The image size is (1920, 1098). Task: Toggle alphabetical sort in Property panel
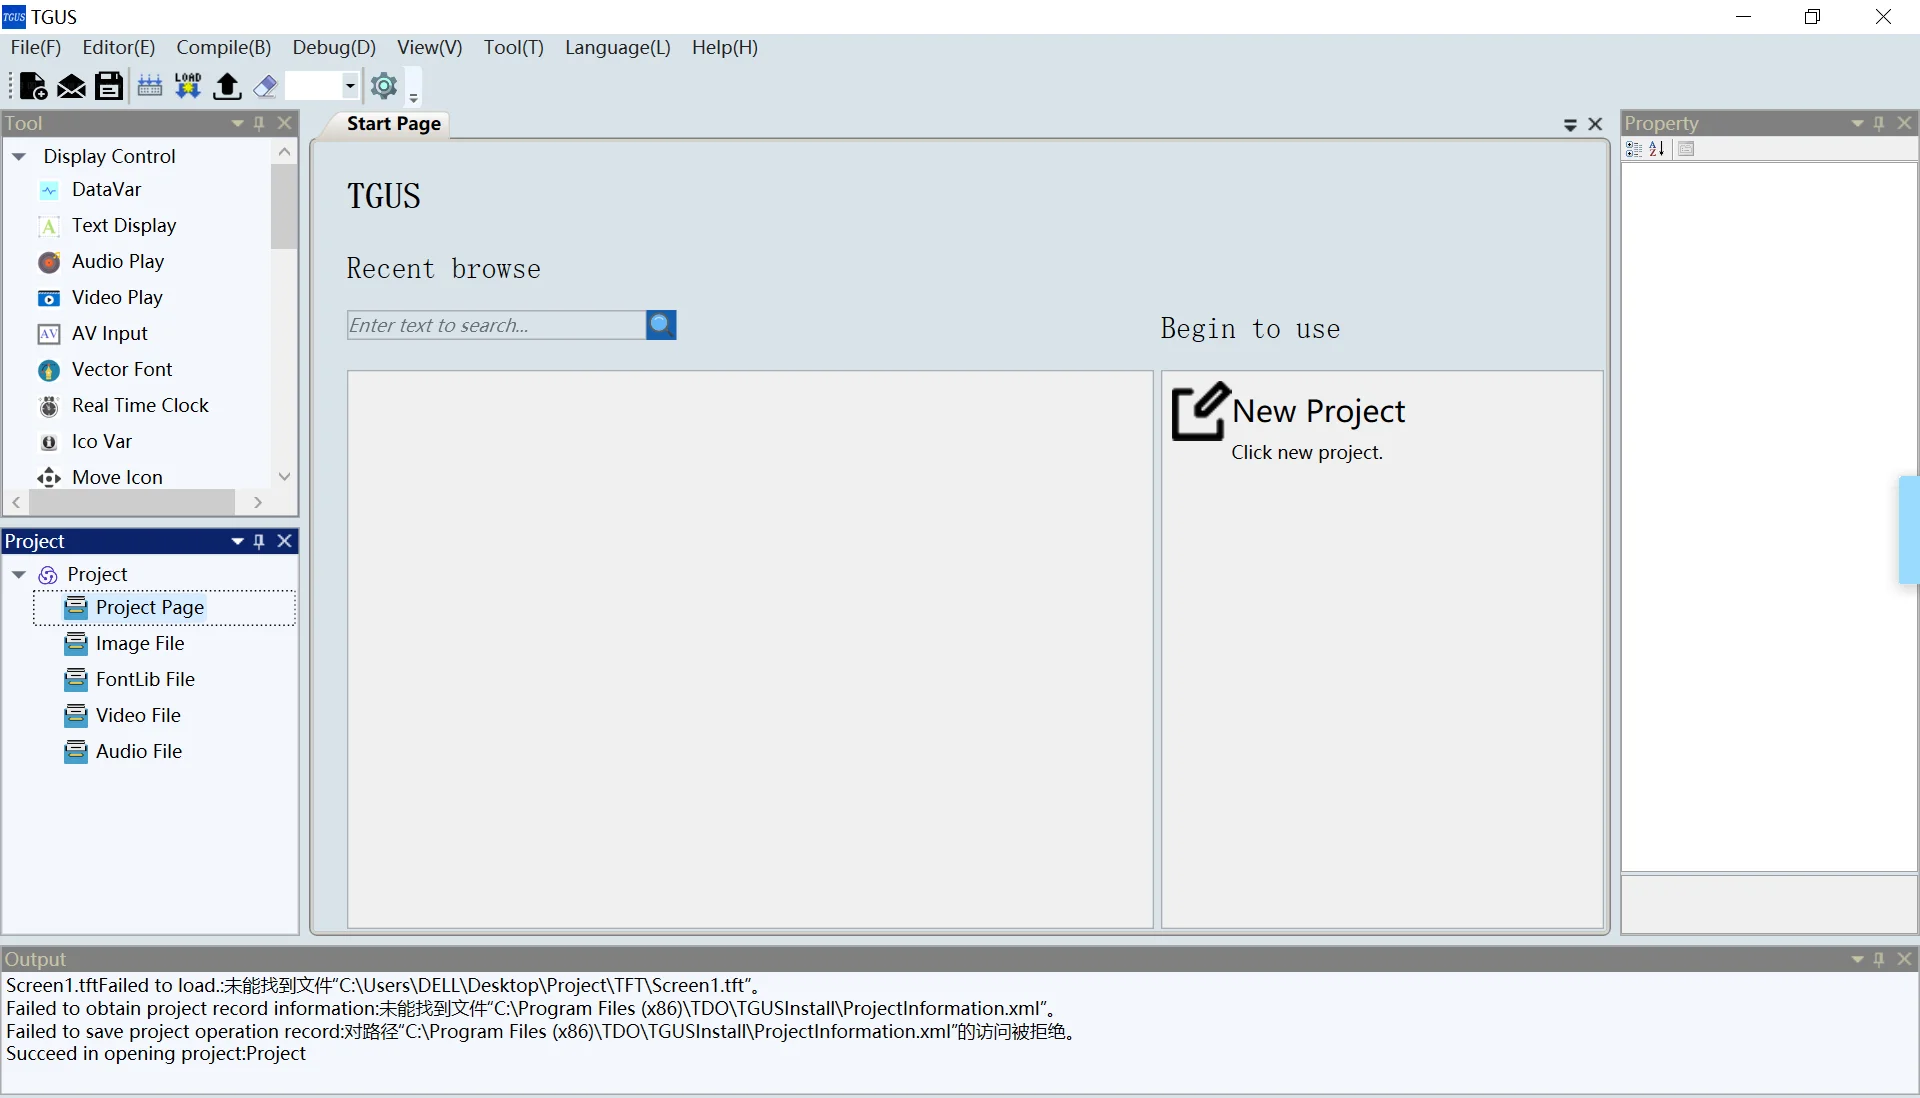tap(1657, 149)
